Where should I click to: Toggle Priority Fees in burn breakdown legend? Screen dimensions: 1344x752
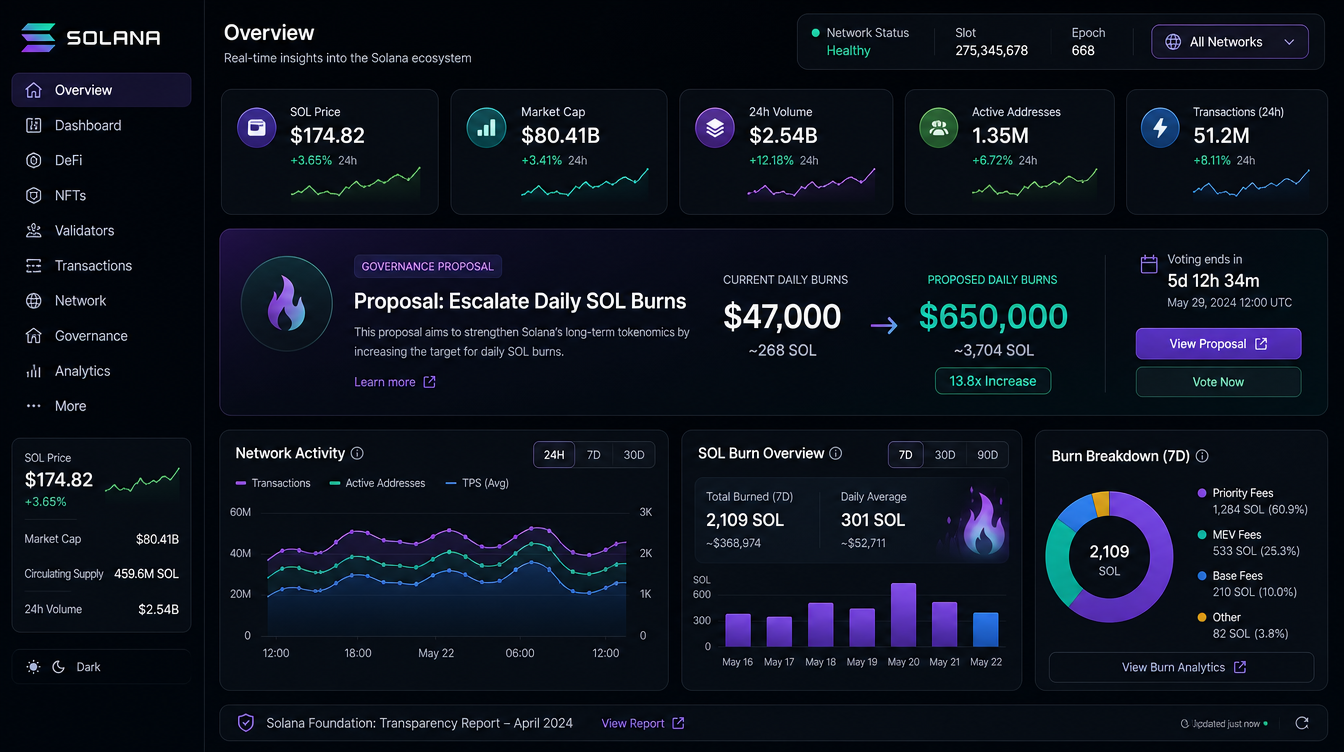pos(1251,502)
